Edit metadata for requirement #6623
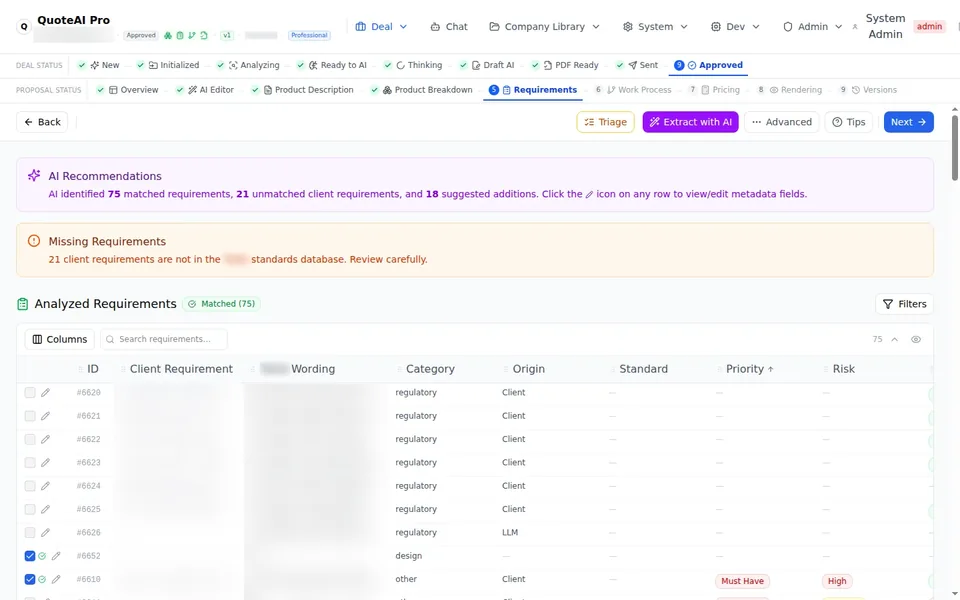This screenshot has height=600, width=960. pos(45,462)
